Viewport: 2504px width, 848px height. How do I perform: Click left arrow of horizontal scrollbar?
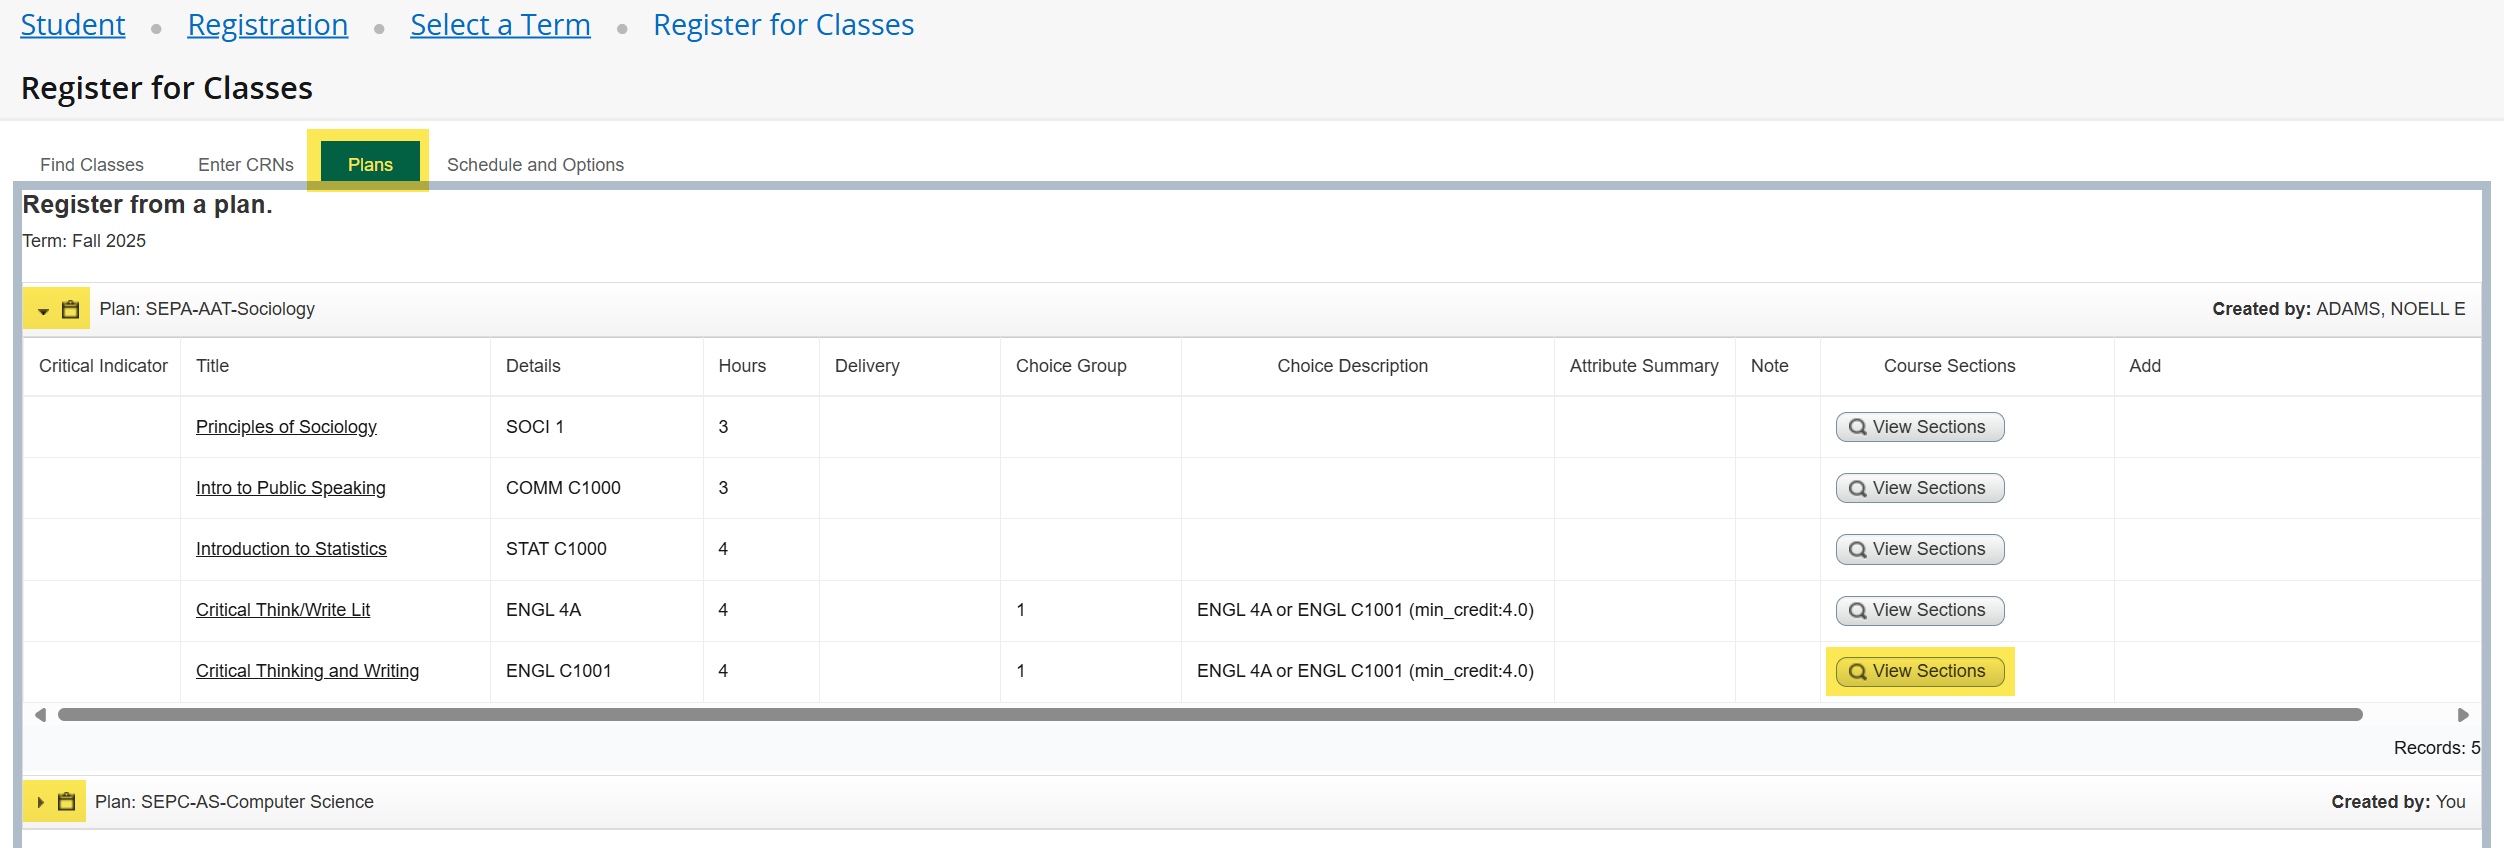[40, 715]
